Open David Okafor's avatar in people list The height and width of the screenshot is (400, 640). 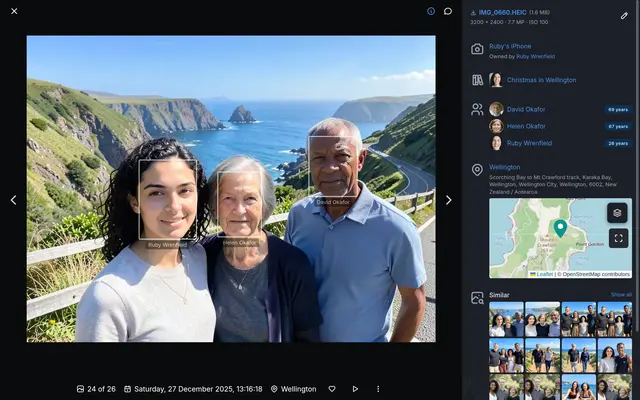pyautogui.click(x=496, y=109)
